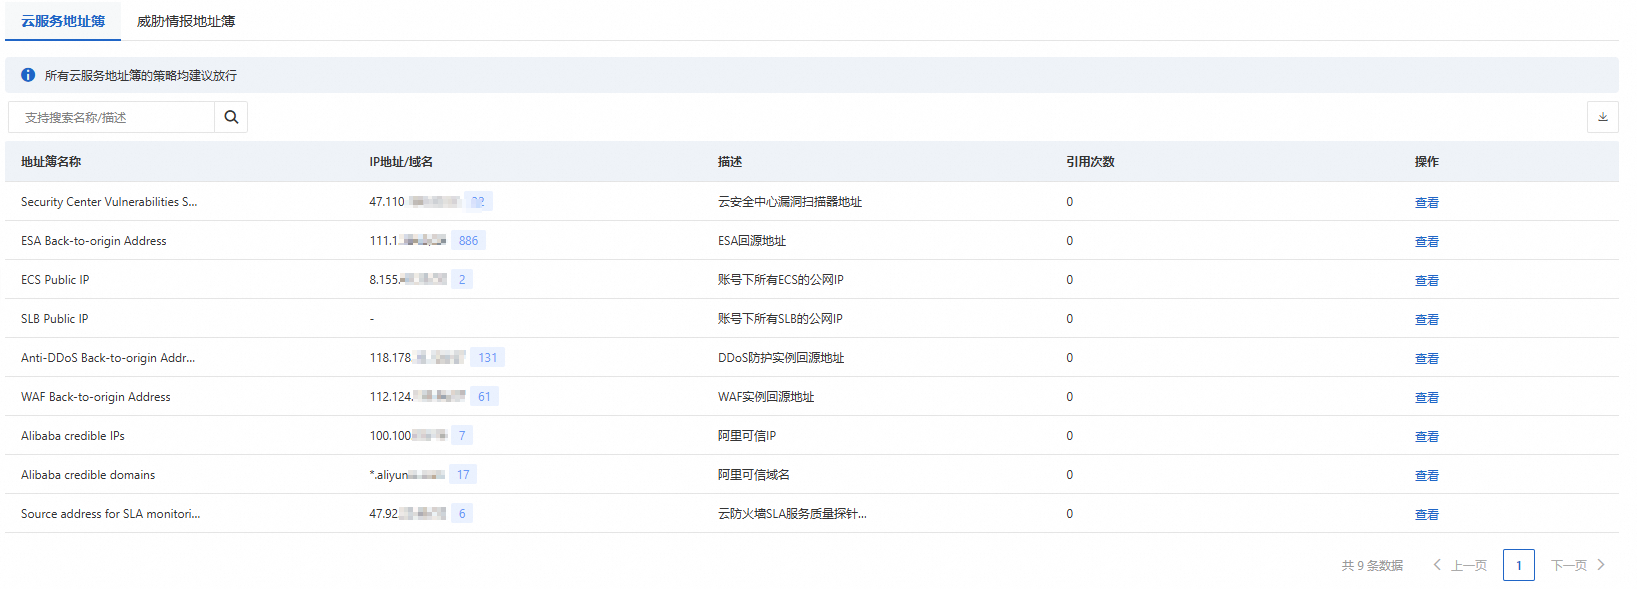The image size is (1637, 589).
Task: Click the search magnifier icon
Action: pyautogui.click(x=231, y=117)
